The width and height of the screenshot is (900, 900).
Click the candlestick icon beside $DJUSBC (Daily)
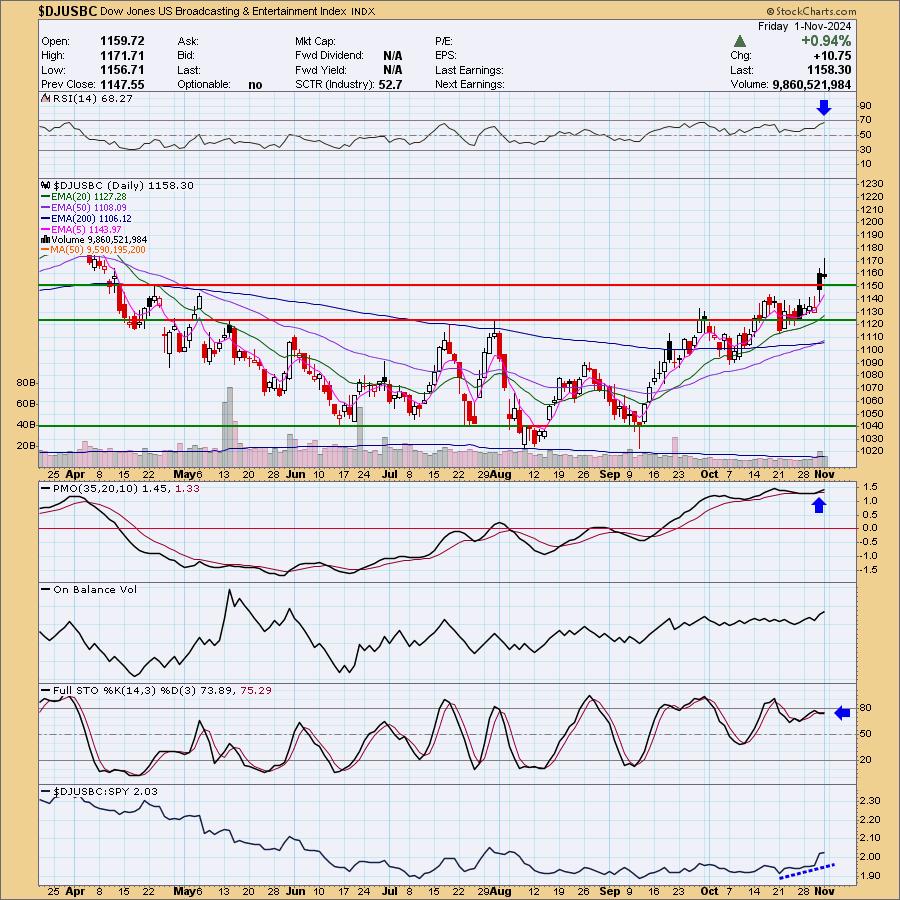[x=46, y=185]
